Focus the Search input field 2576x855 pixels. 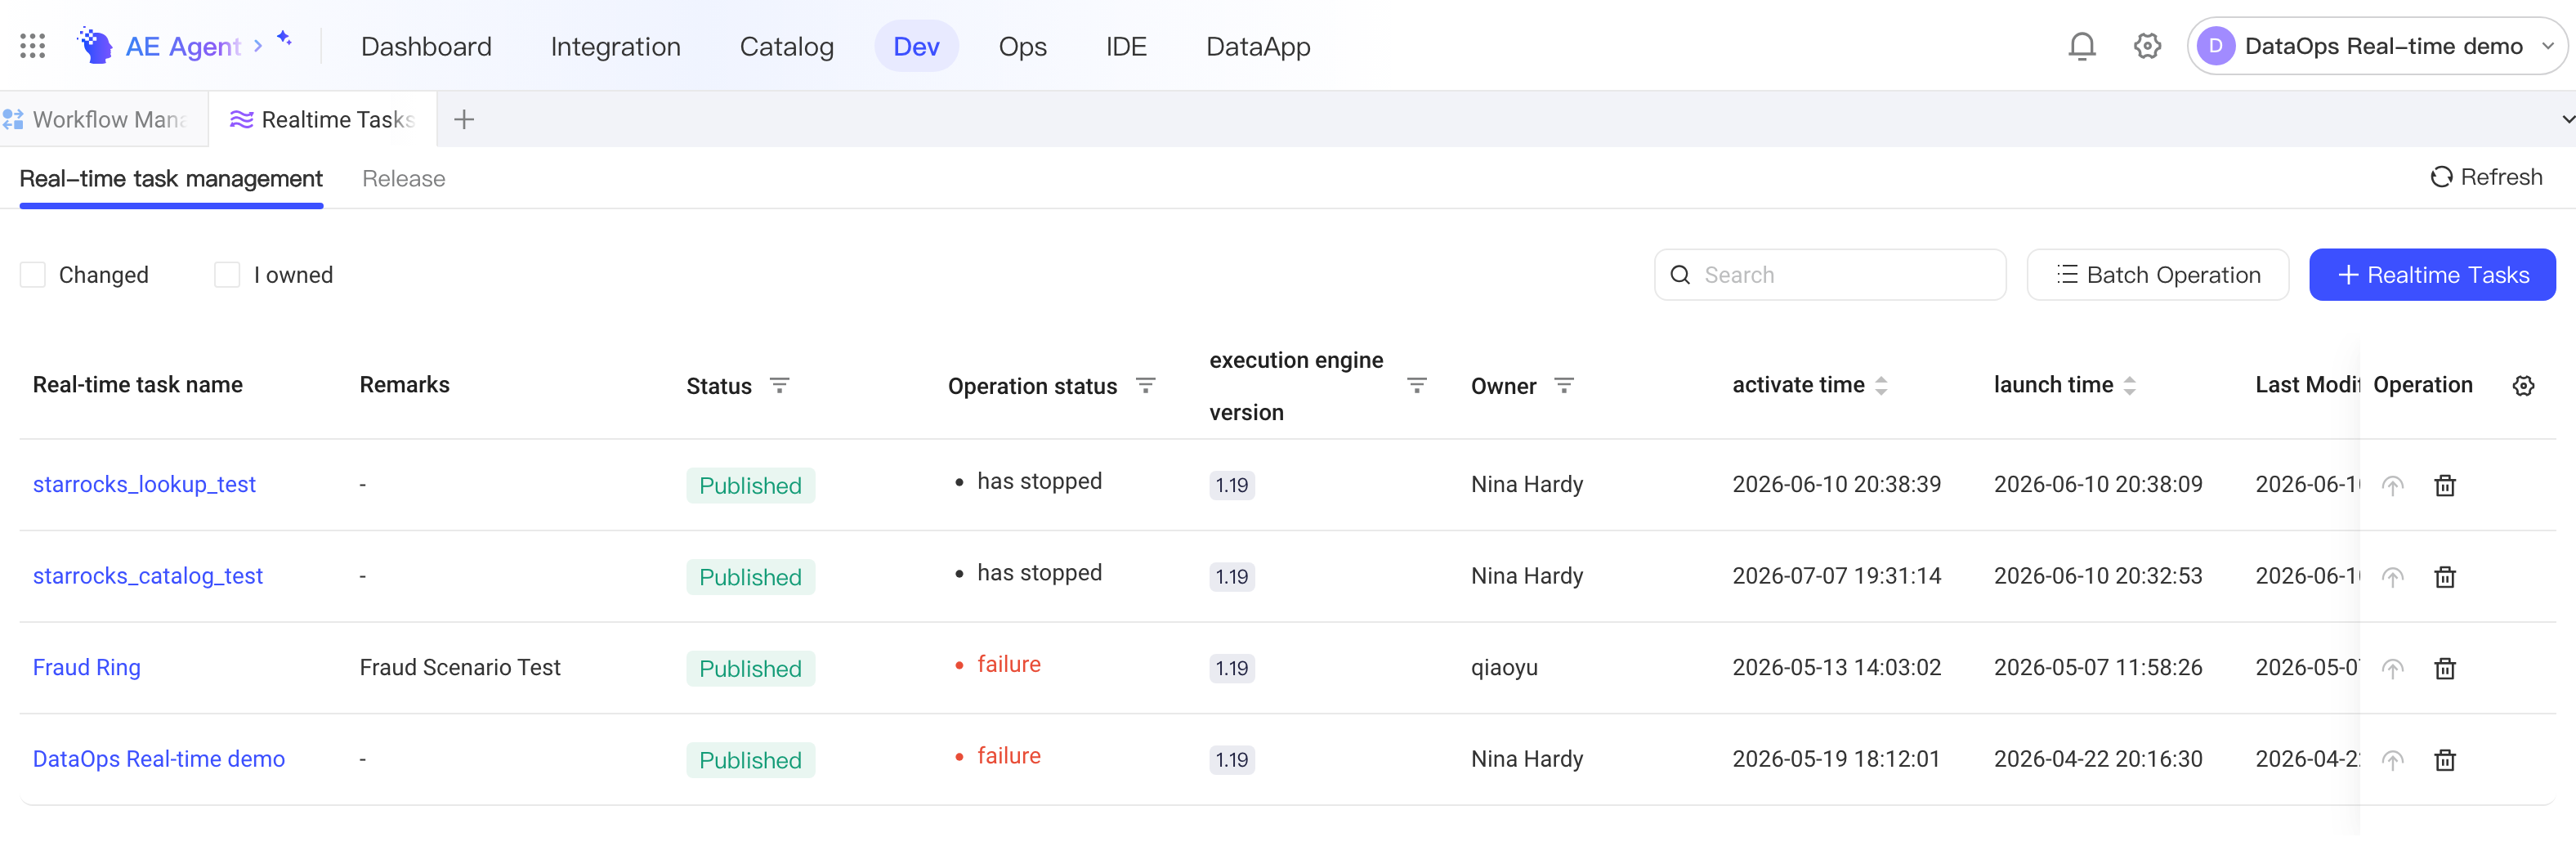click(x=1829, y=275)
